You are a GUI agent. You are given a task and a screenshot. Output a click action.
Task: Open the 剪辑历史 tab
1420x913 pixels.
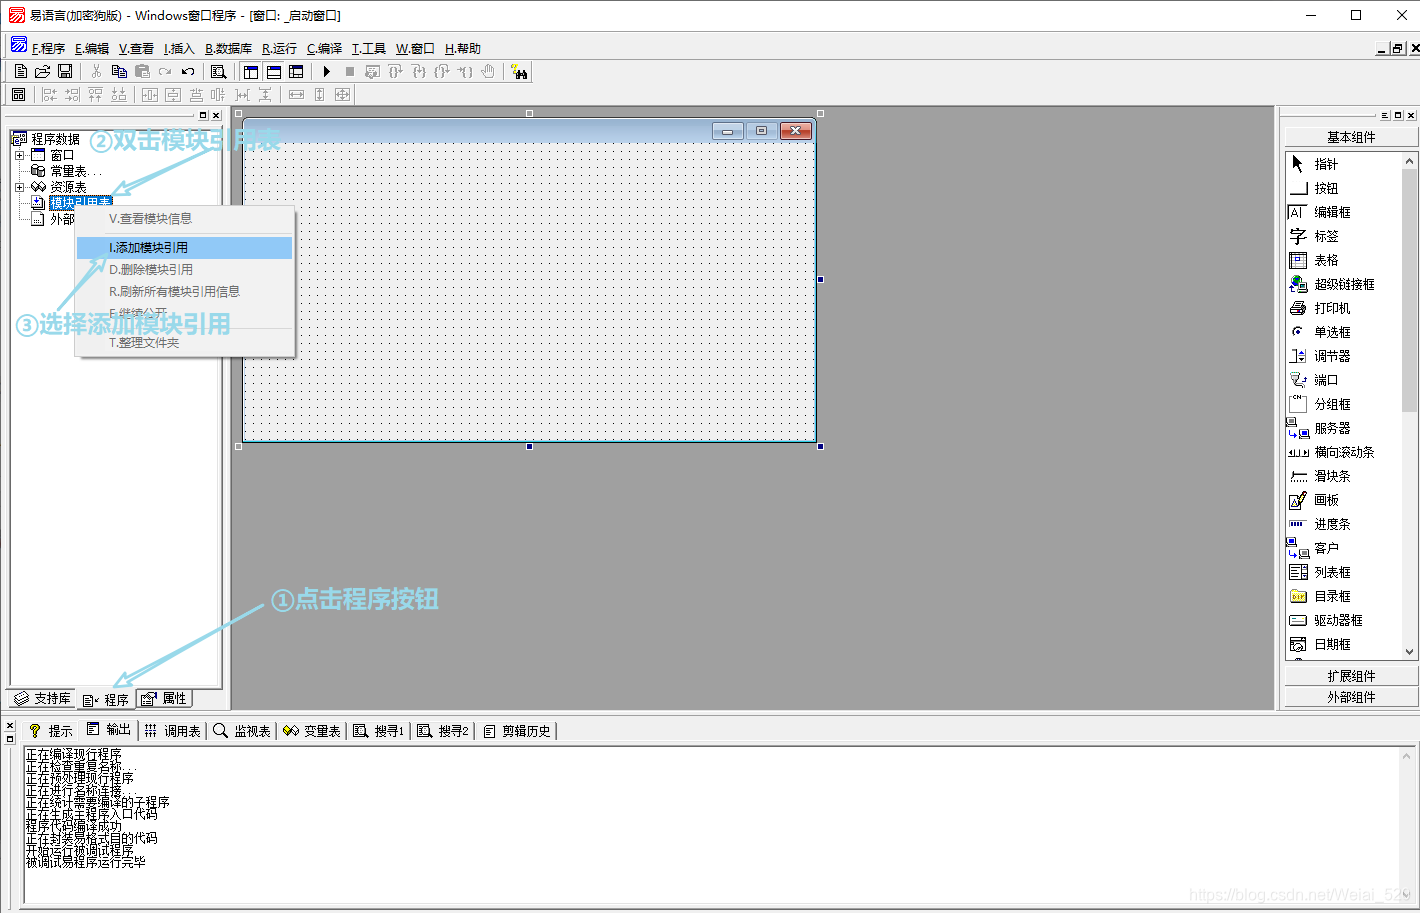pyautogui.click(x=517, y=731)
